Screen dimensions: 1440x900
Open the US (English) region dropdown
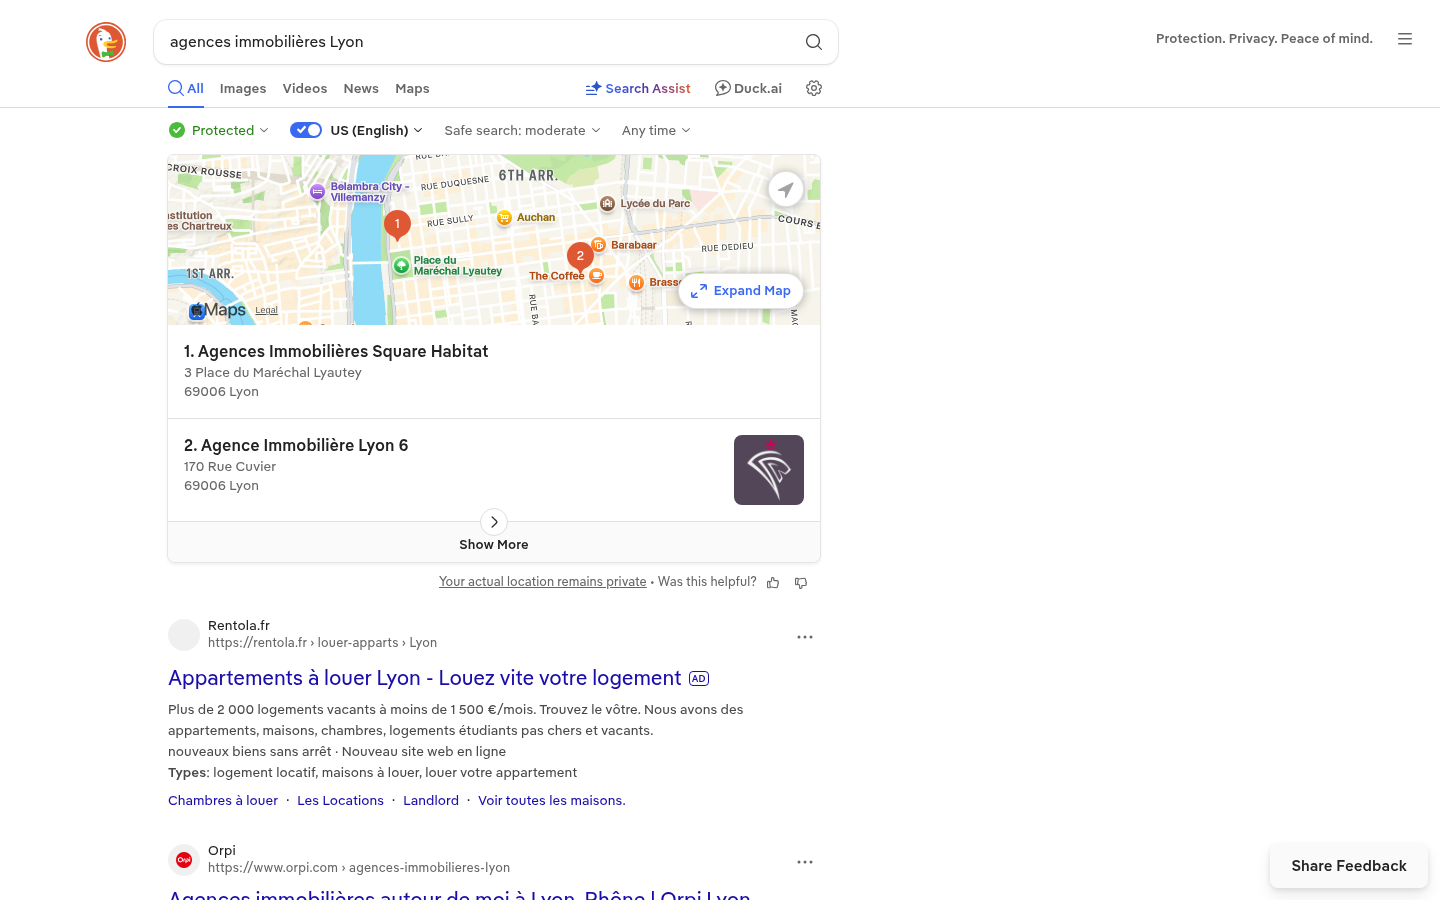[377, 130]
